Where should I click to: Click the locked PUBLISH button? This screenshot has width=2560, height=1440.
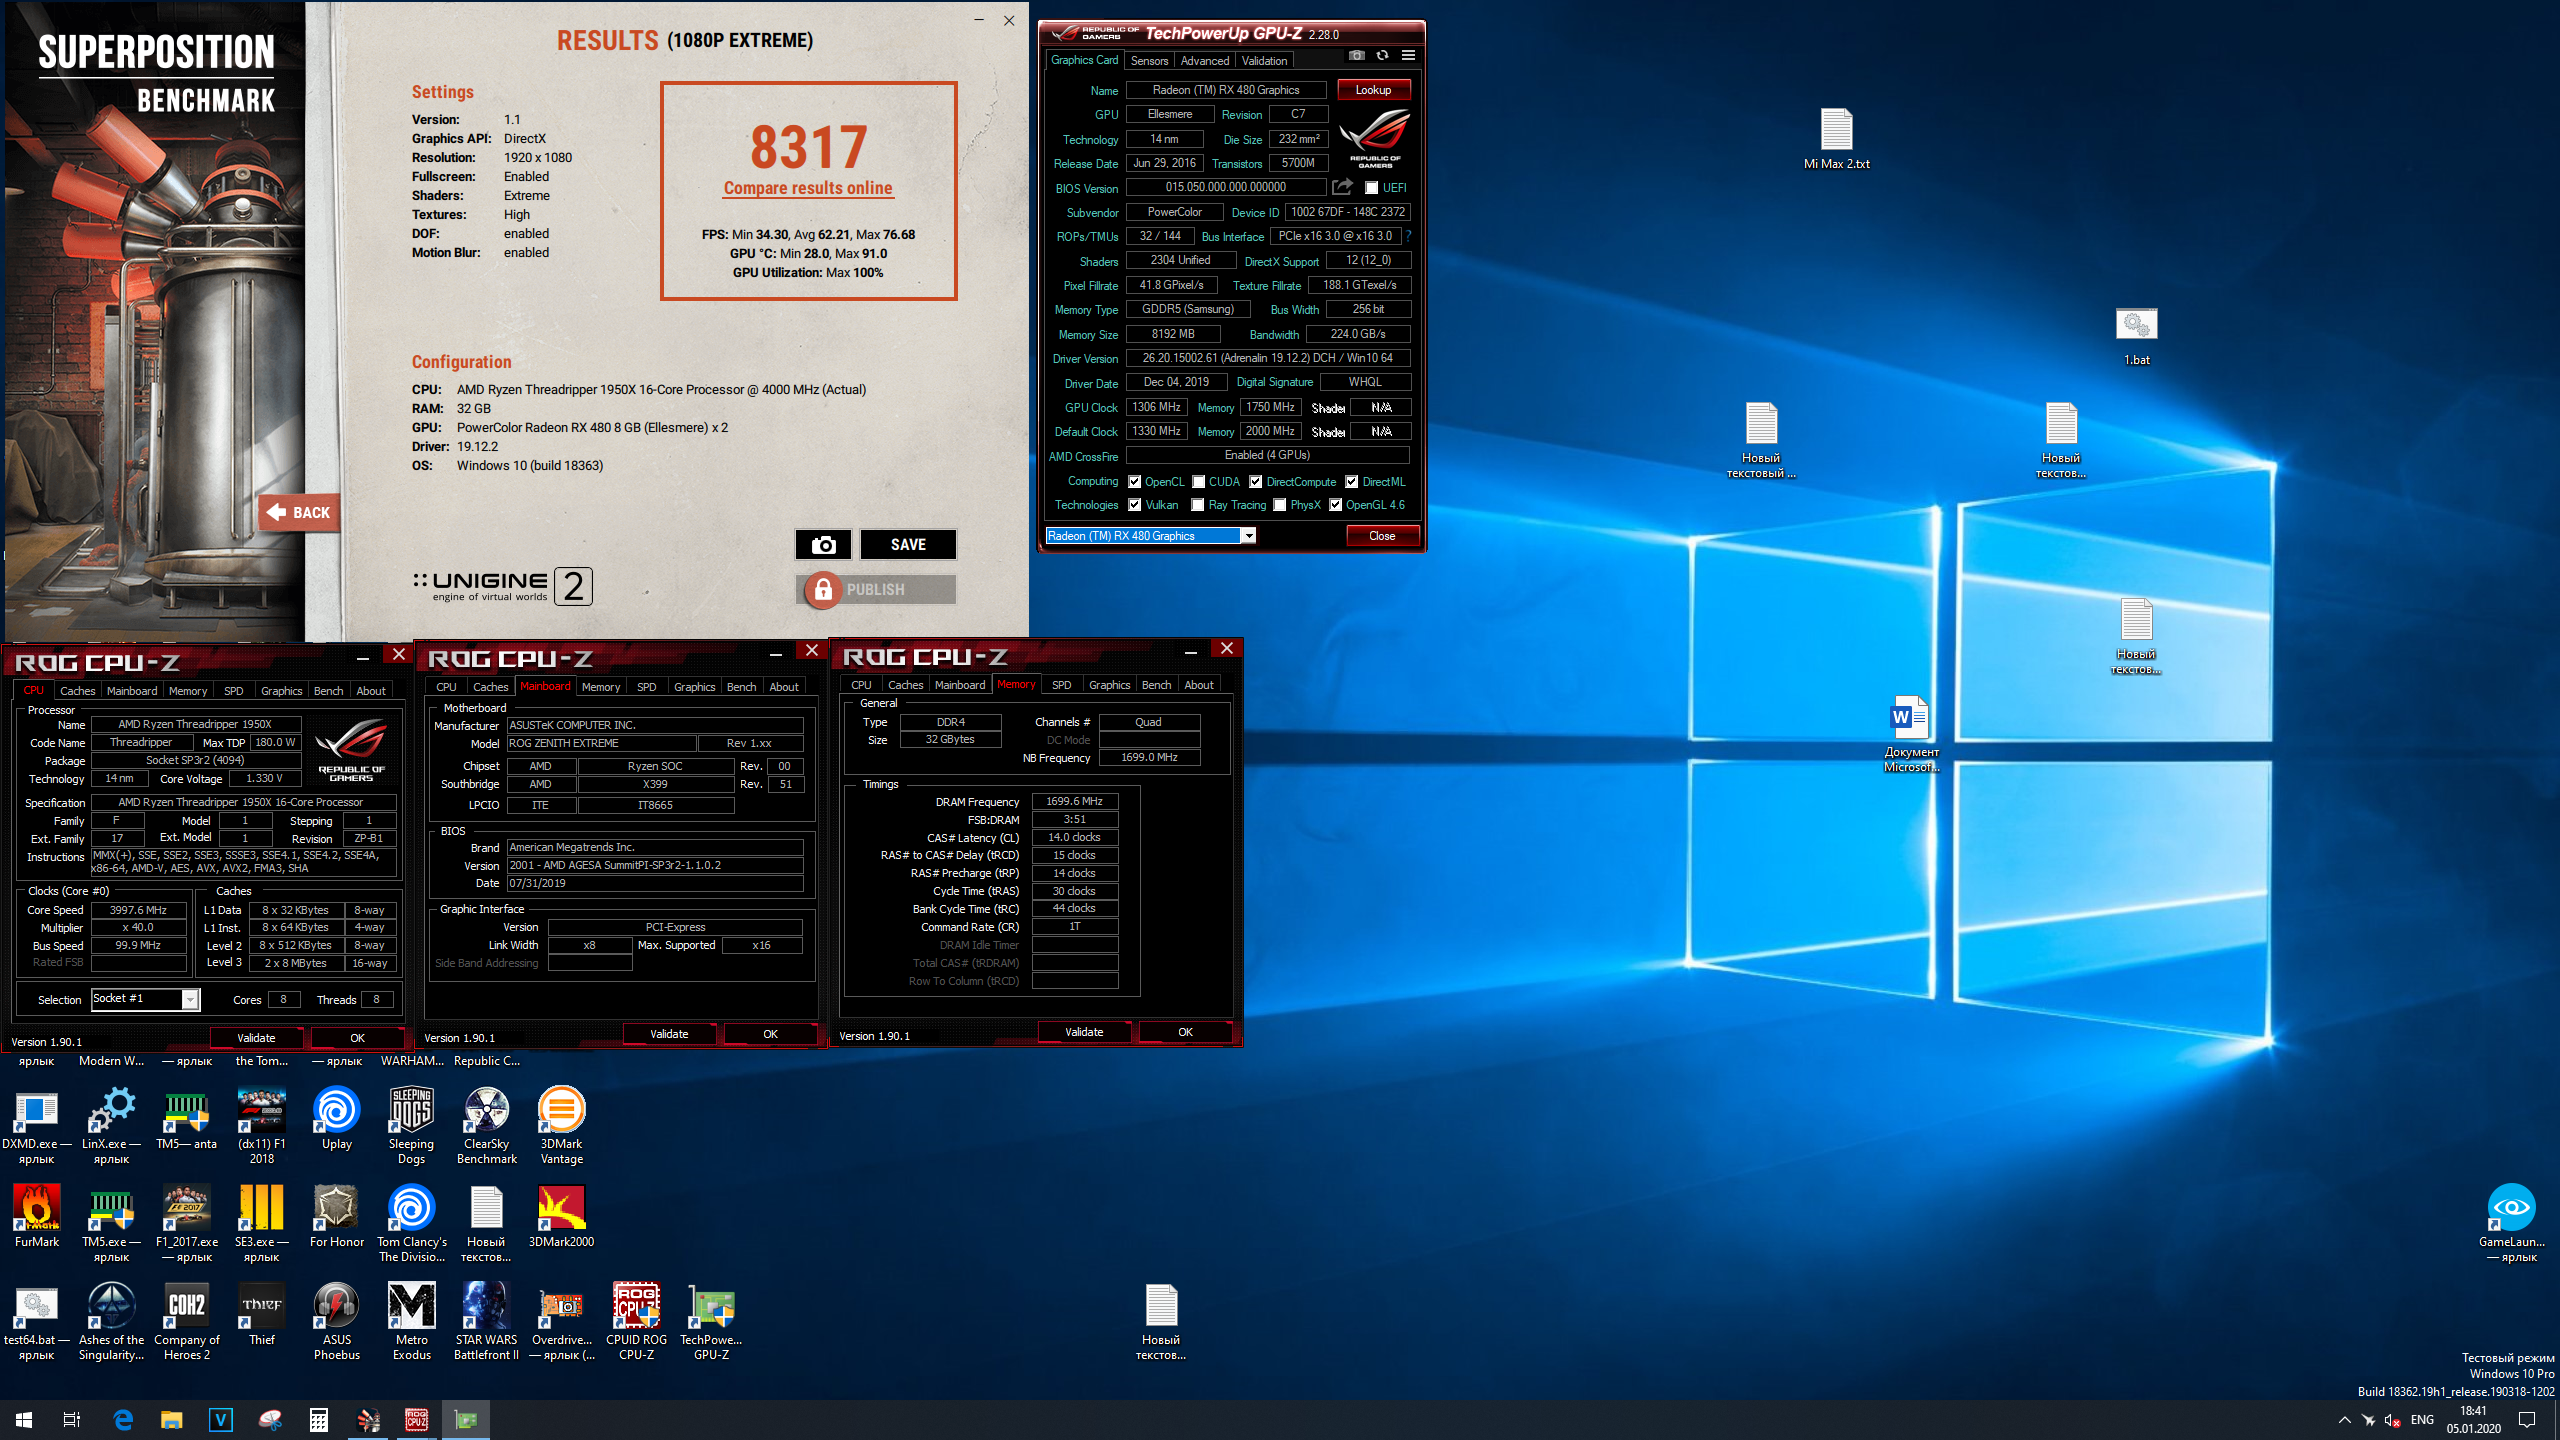[x=876, y=590]
